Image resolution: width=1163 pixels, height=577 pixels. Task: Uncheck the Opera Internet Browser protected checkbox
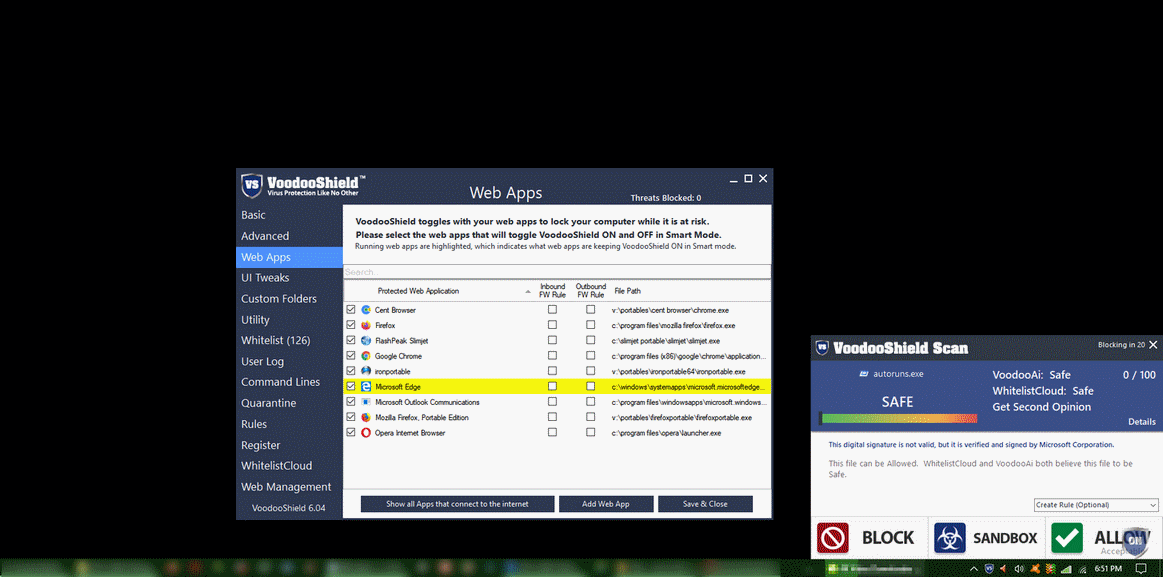(351, 432)
